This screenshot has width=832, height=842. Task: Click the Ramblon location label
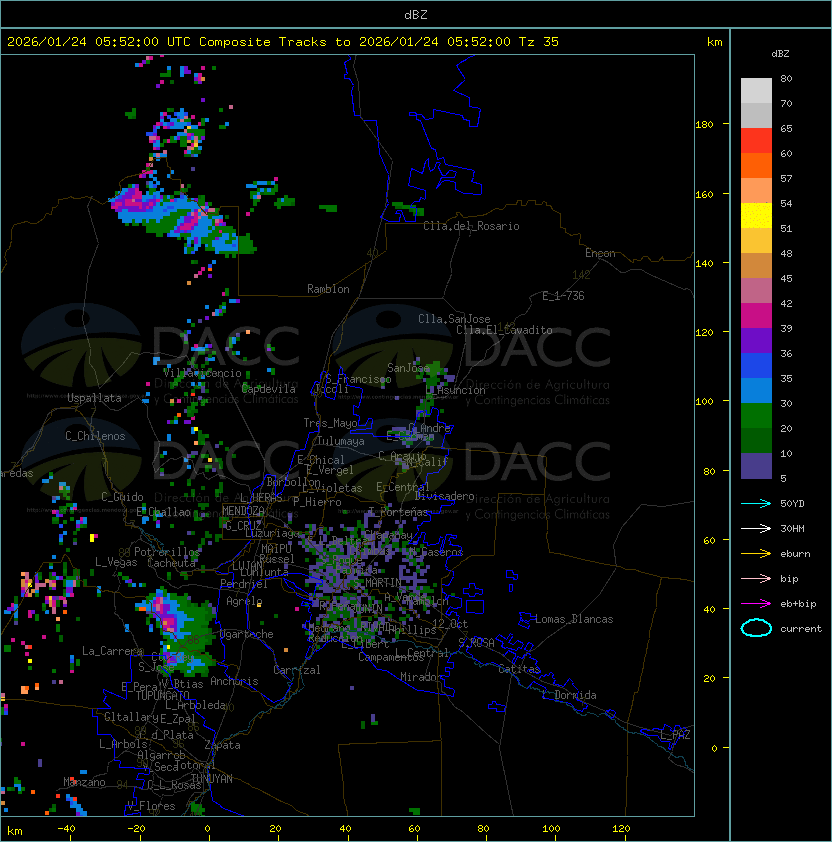coord(328,289)
